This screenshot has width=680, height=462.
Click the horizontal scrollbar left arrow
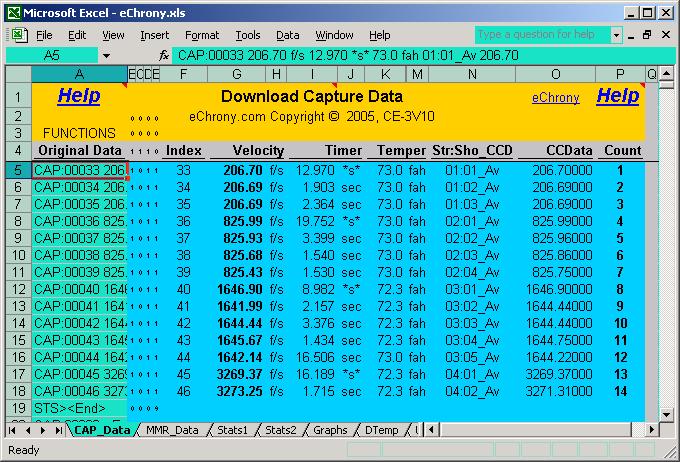pos(431,430)
